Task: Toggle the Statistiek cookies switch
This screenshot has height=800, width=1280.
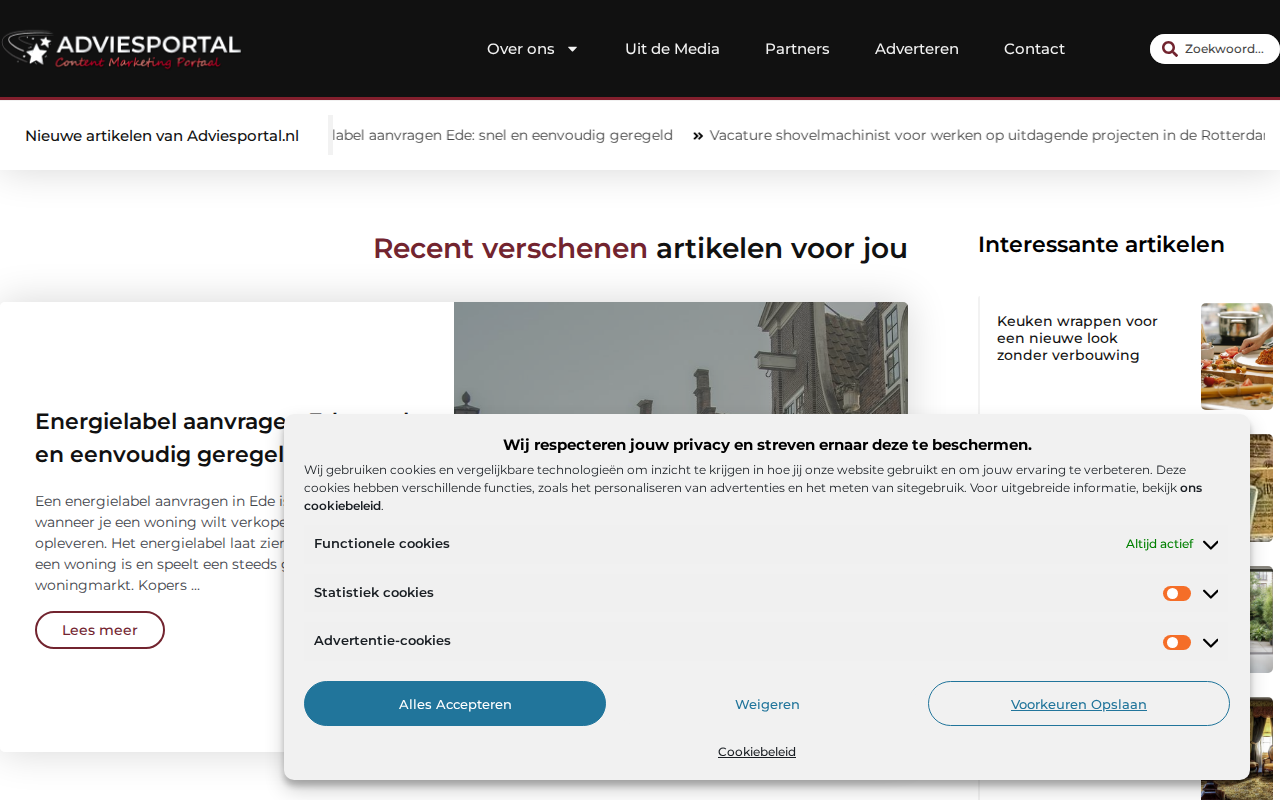Action: pyautogui.click(x=1177, y=594)
